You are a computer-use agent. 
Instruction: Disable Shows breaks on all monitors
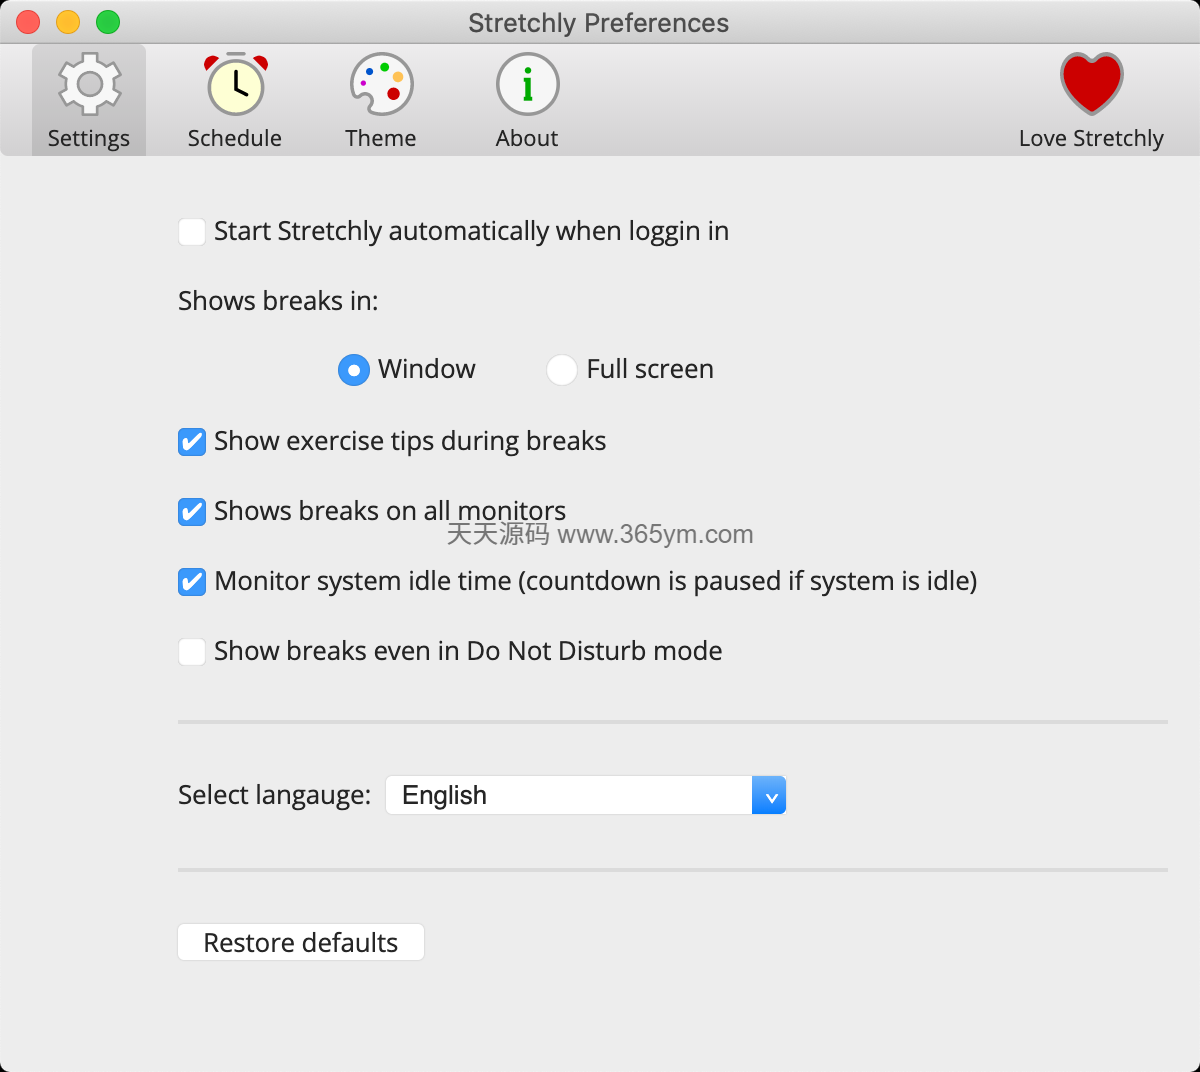point(192,512)
